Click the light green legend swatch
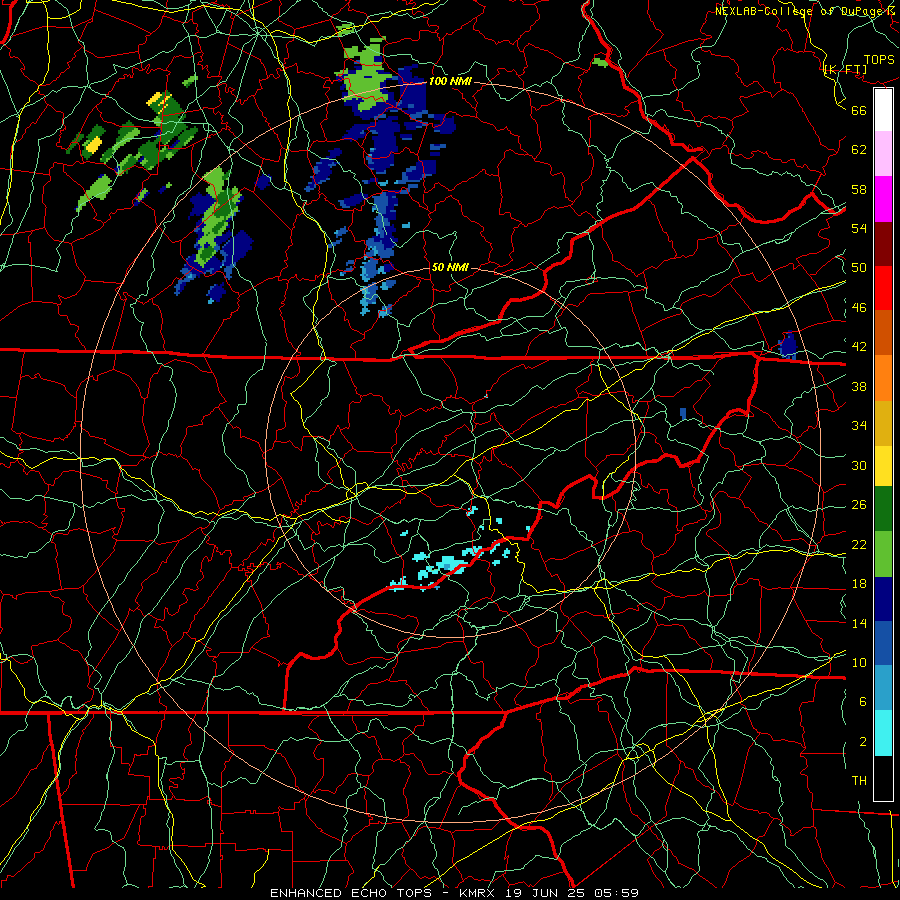900x900 pixels. click(883, 553)
